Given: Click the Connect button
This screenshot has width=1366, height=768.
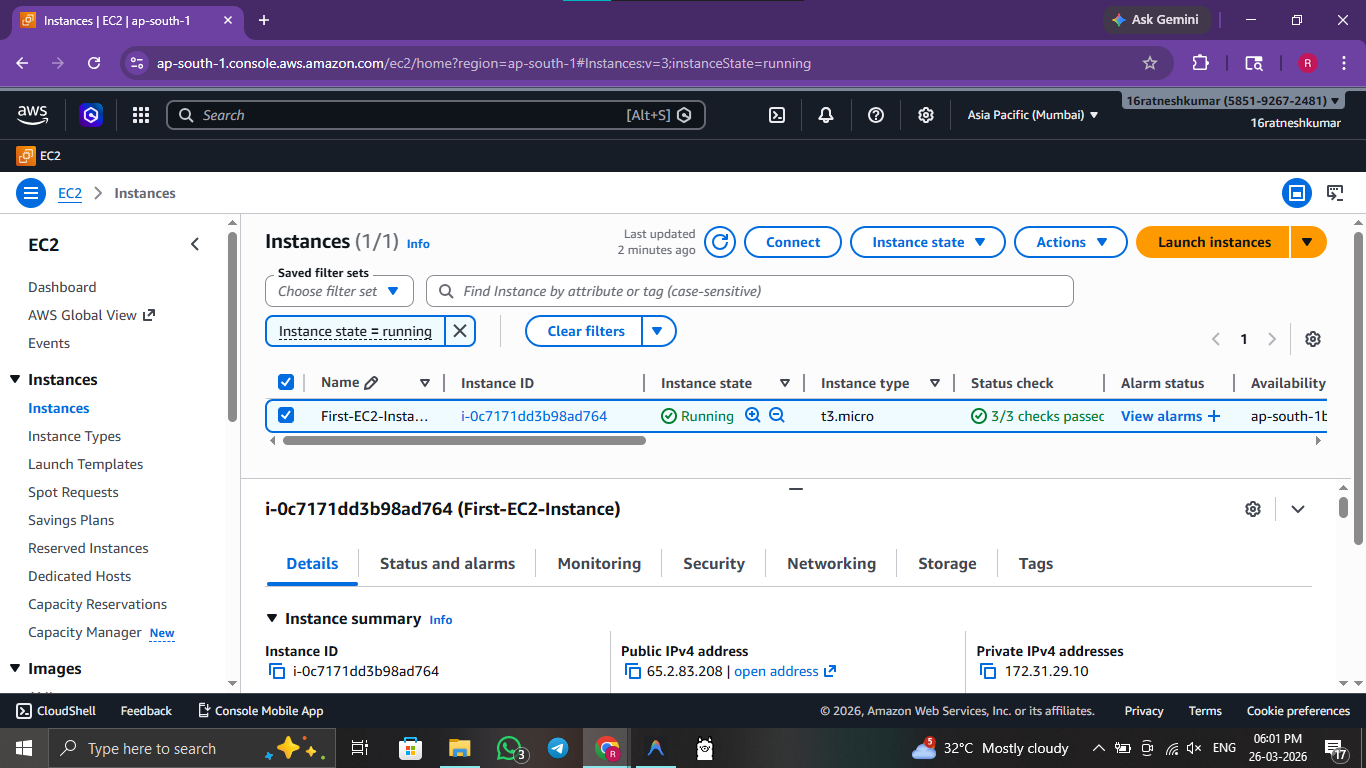Looking at the screenshot, I should pyautogui.click(x=793, y=242).
